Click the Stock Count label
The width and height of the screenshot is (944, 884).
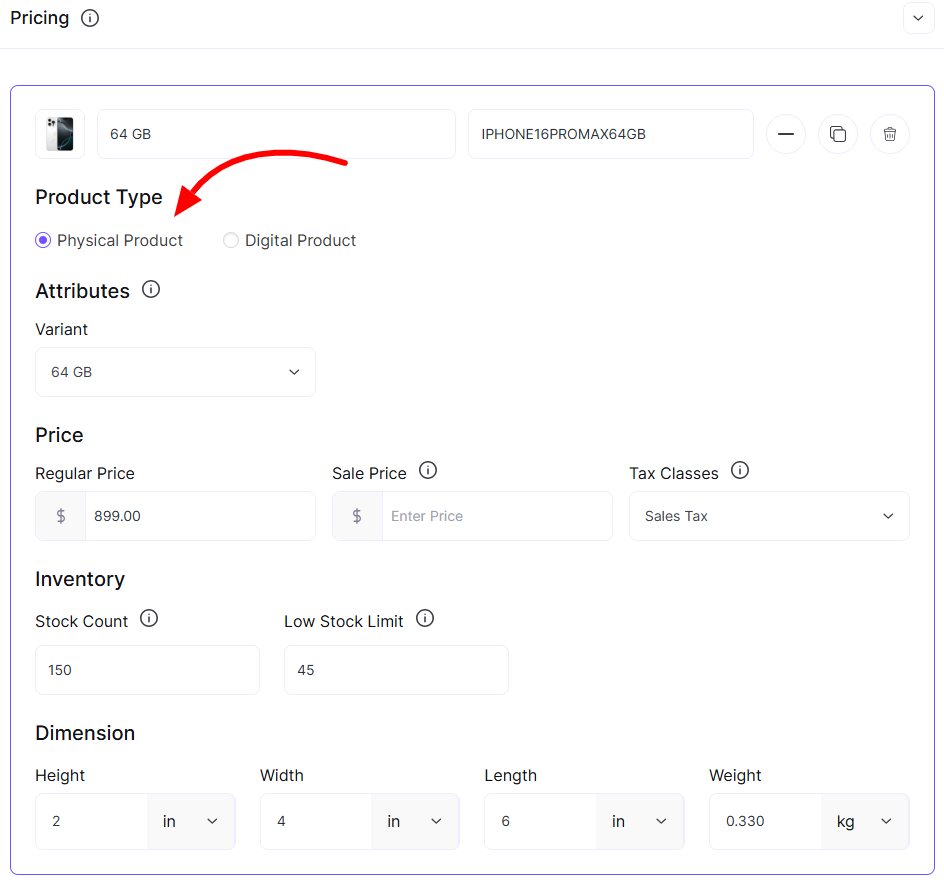point(81,621)
